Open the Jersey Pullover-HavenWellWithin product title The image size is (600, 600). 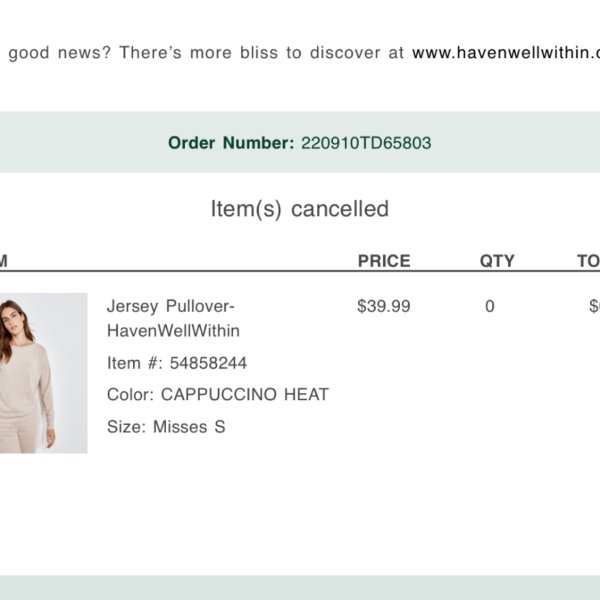coord(173,318)
